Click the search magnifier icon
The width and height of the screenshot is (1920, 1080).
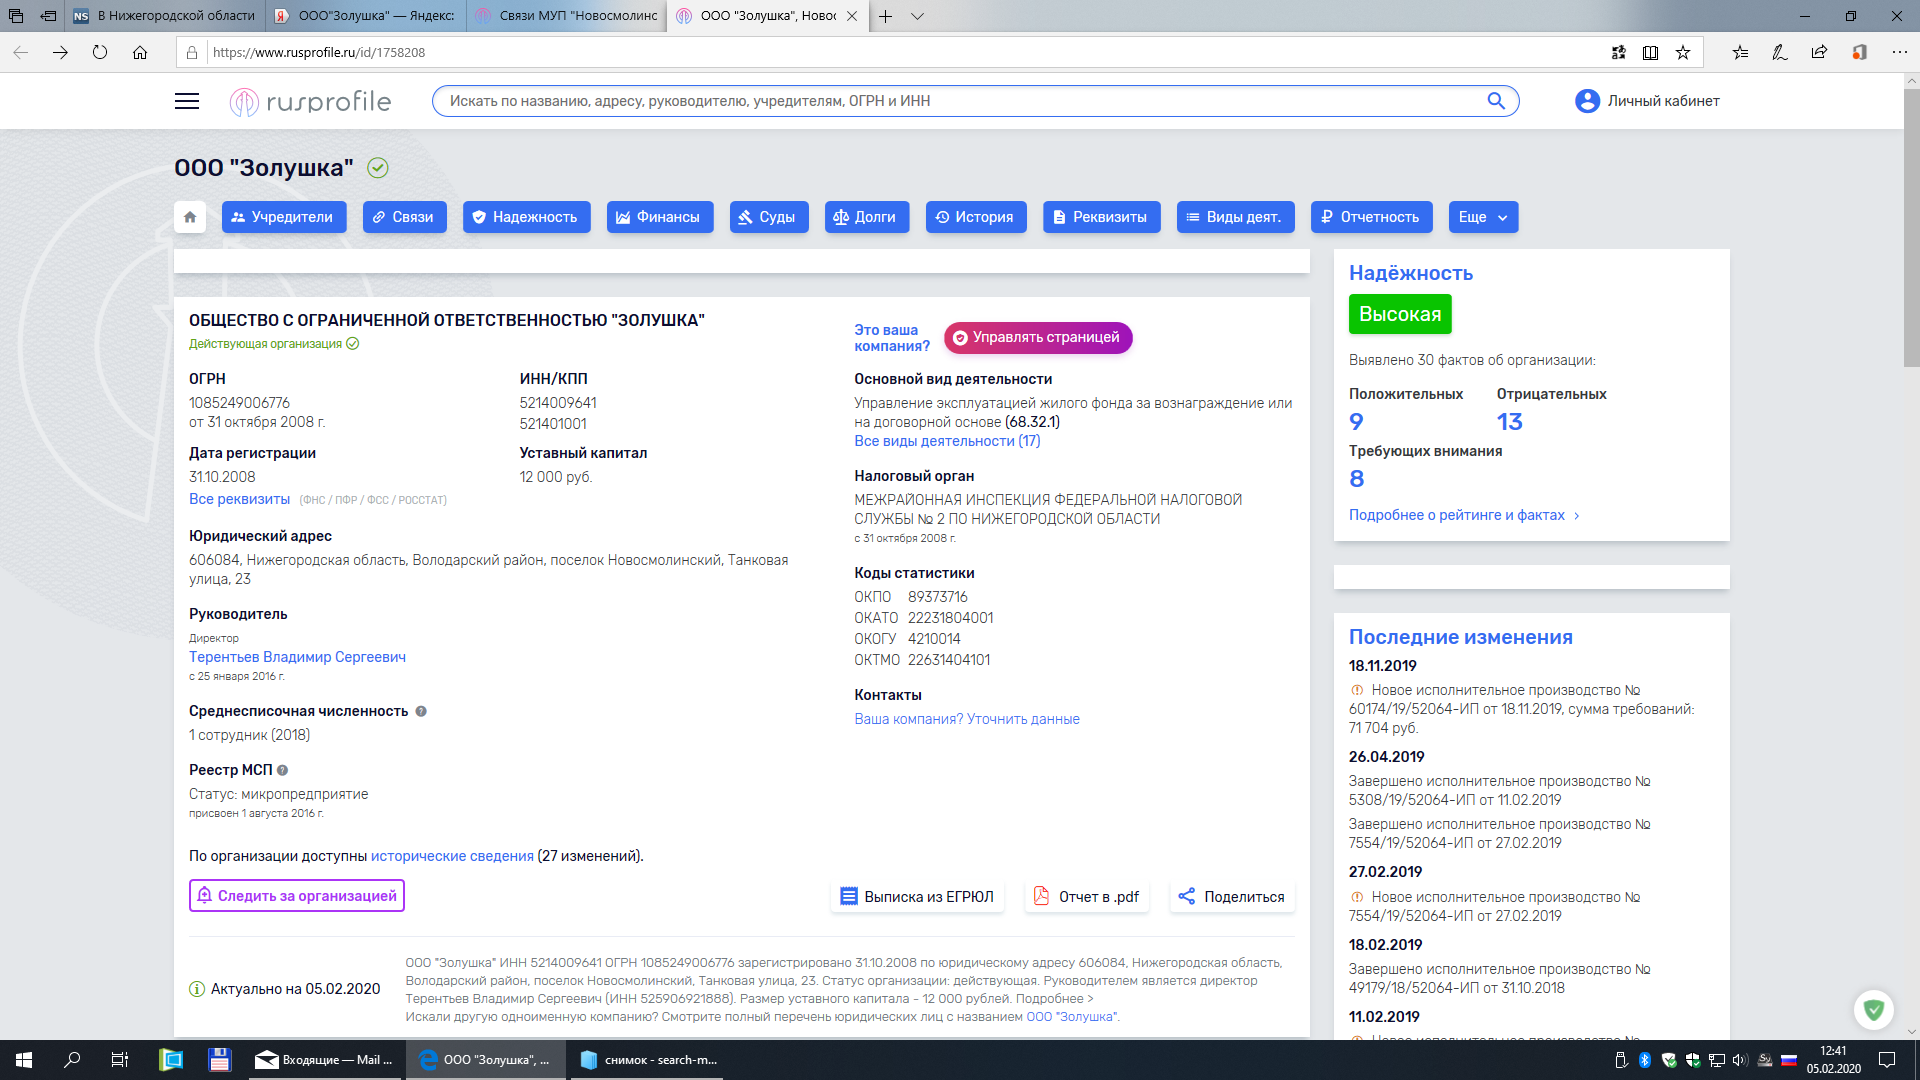coord(1496,101)
